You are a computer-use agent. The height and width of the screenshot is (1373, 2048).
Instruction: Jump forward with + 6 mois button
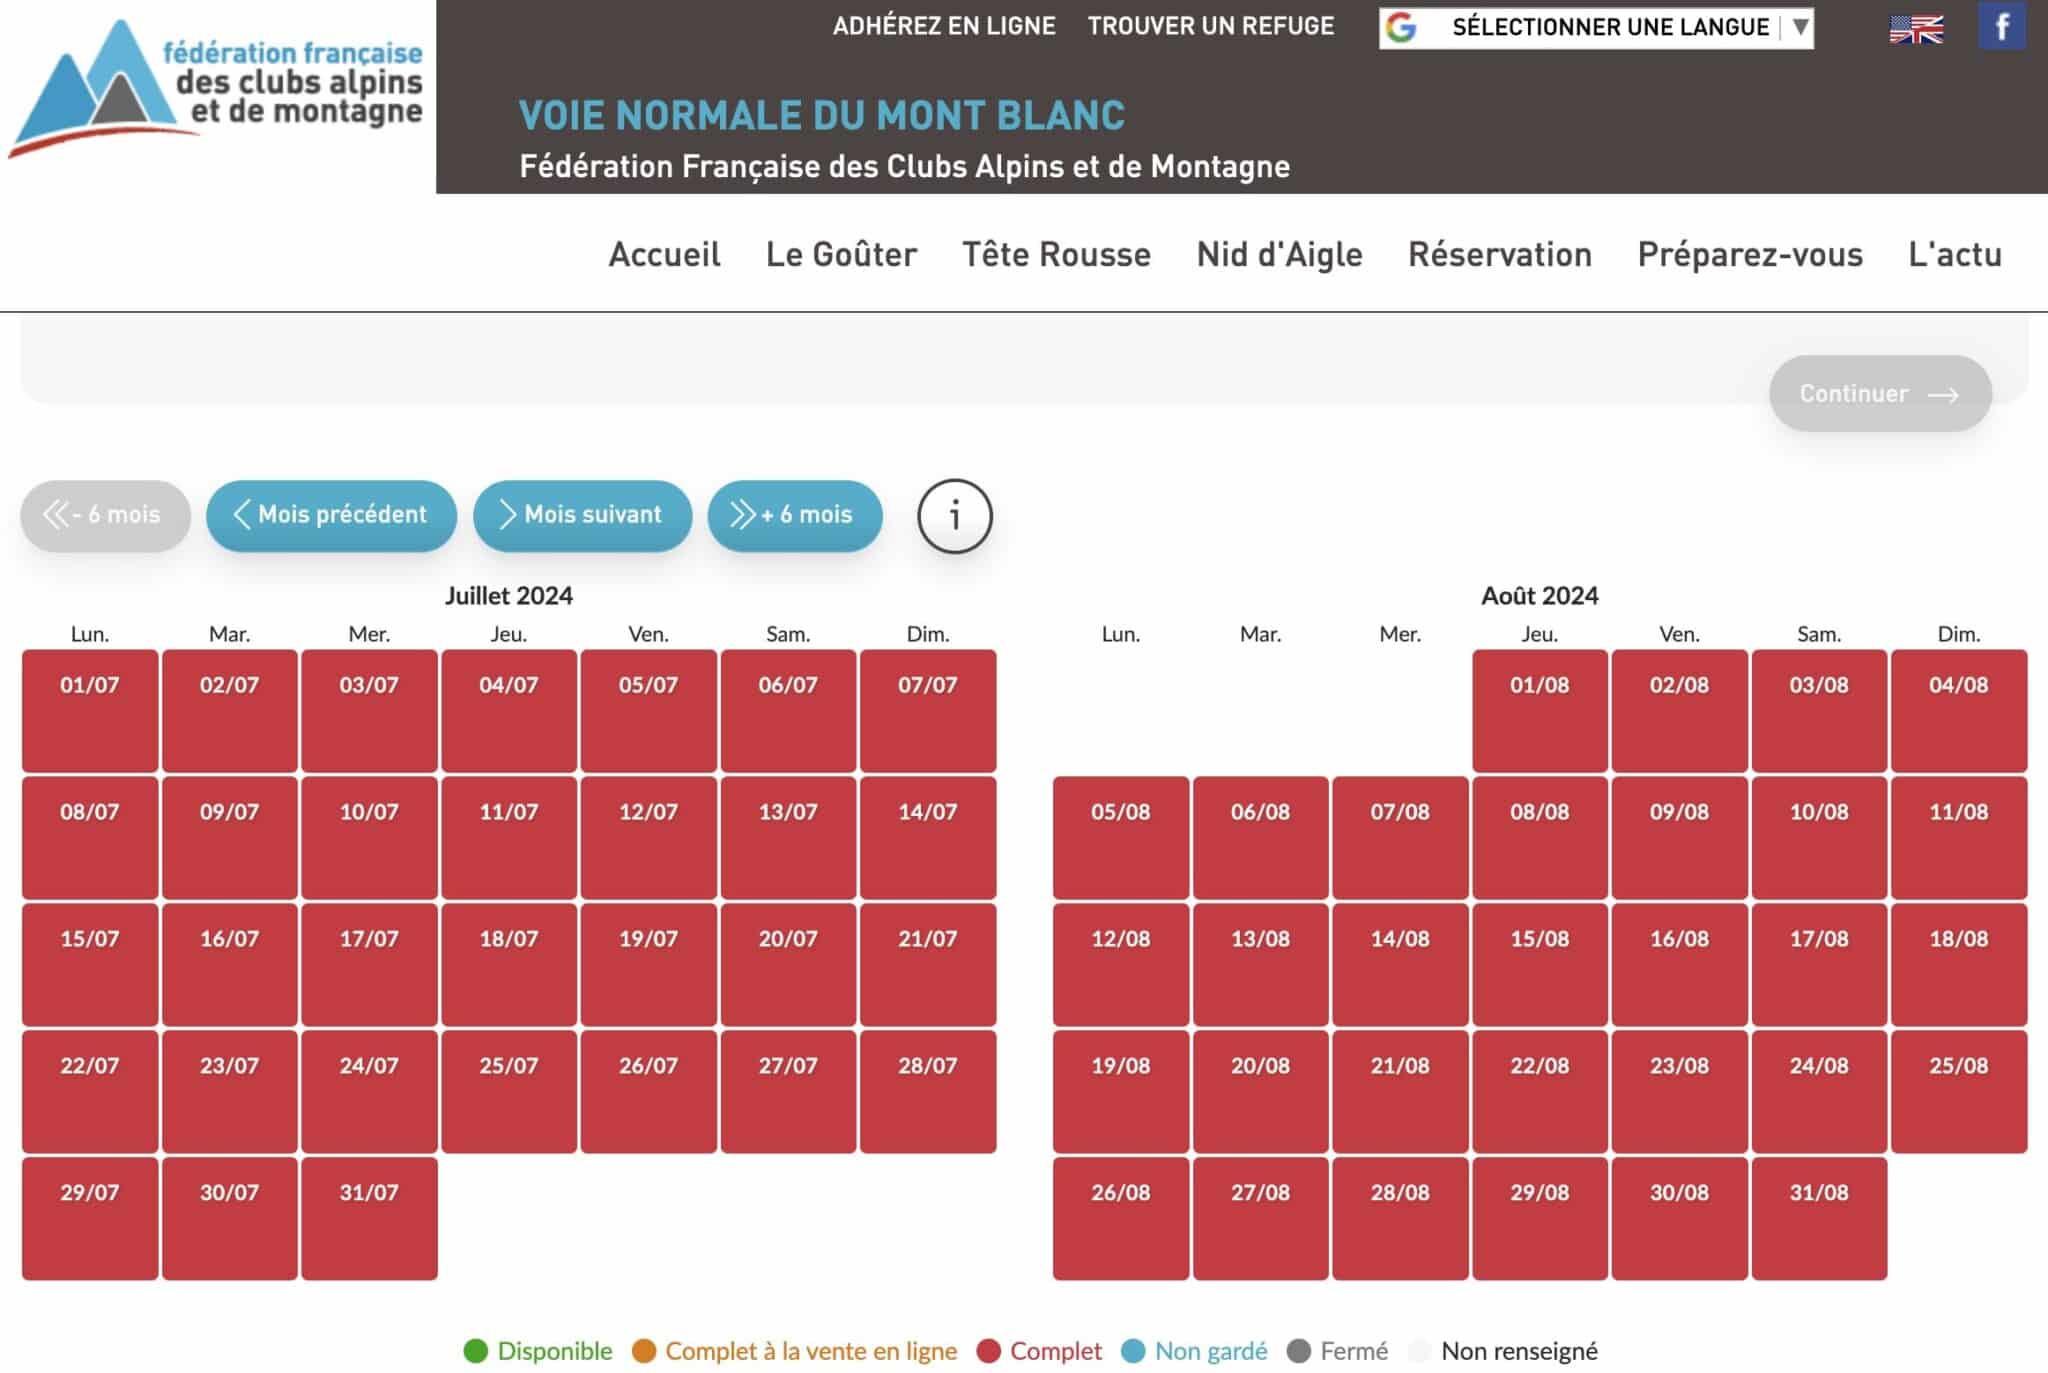coord(794,515)
